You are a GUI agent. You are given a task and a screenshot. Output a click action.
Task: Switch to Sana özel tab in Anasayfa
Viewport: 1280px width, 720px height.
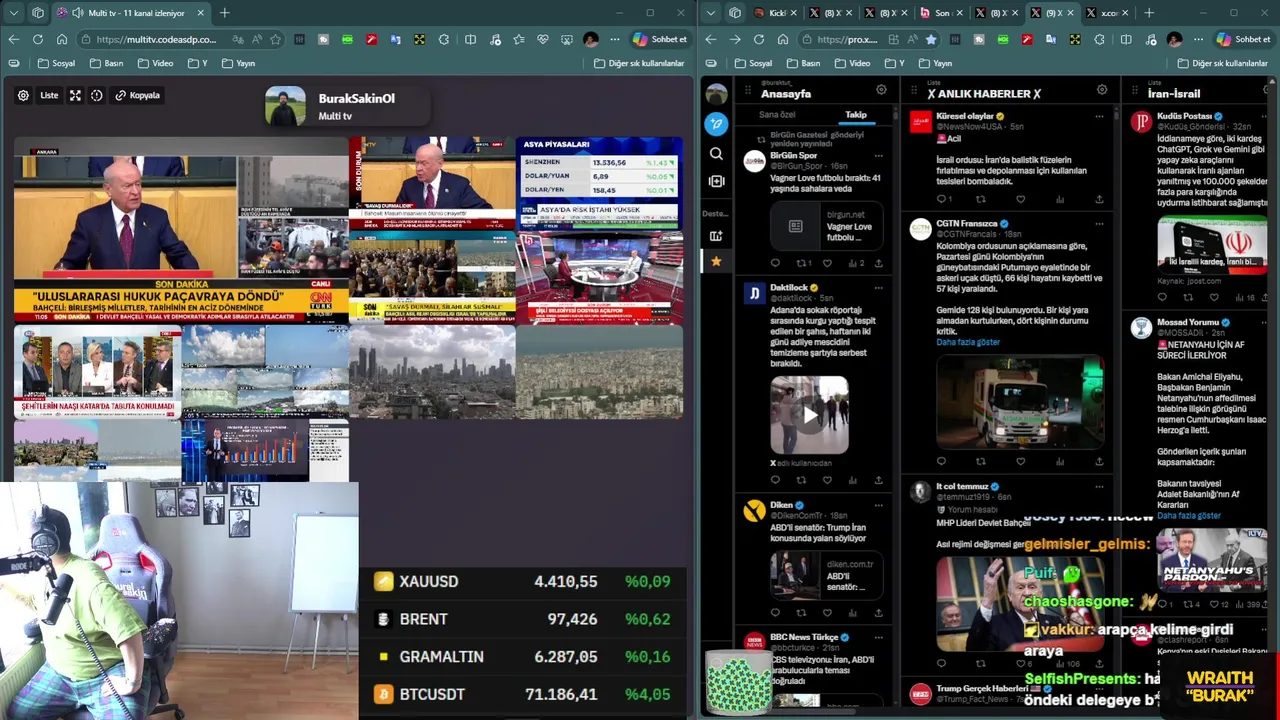[x=777, y=115]
